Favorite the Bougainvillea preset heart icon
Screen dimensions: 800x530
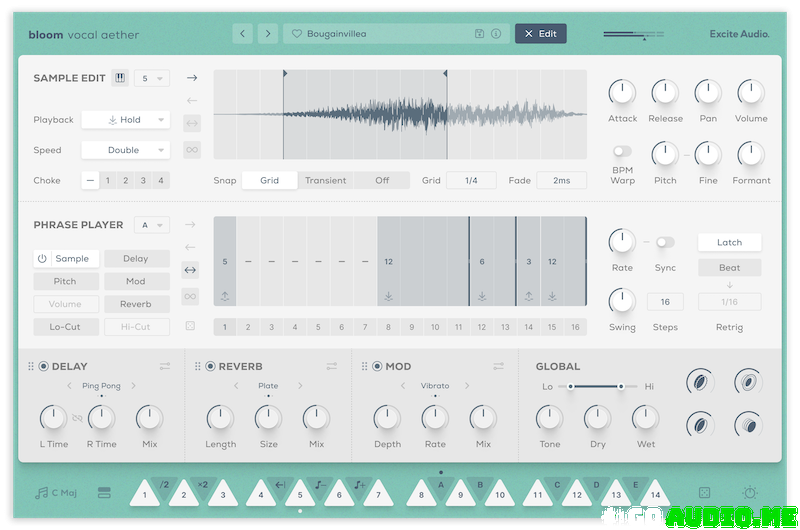coord(296,34)
